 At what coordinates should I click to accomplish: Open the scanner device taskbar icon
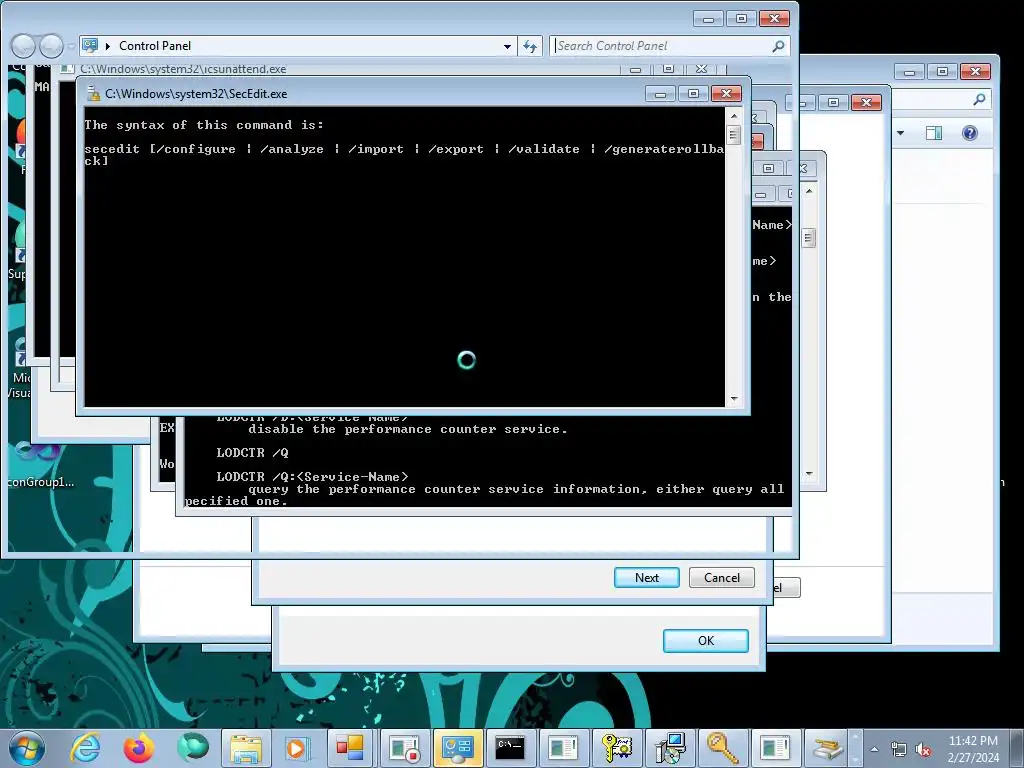827,748
